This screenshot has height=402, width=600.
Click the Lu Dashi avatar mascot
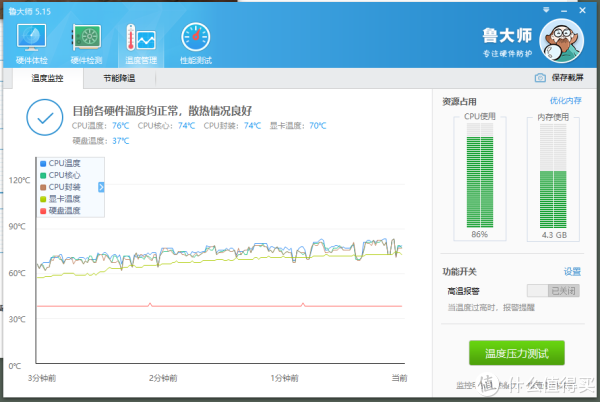pyautogui.click(x=562, y=41)
